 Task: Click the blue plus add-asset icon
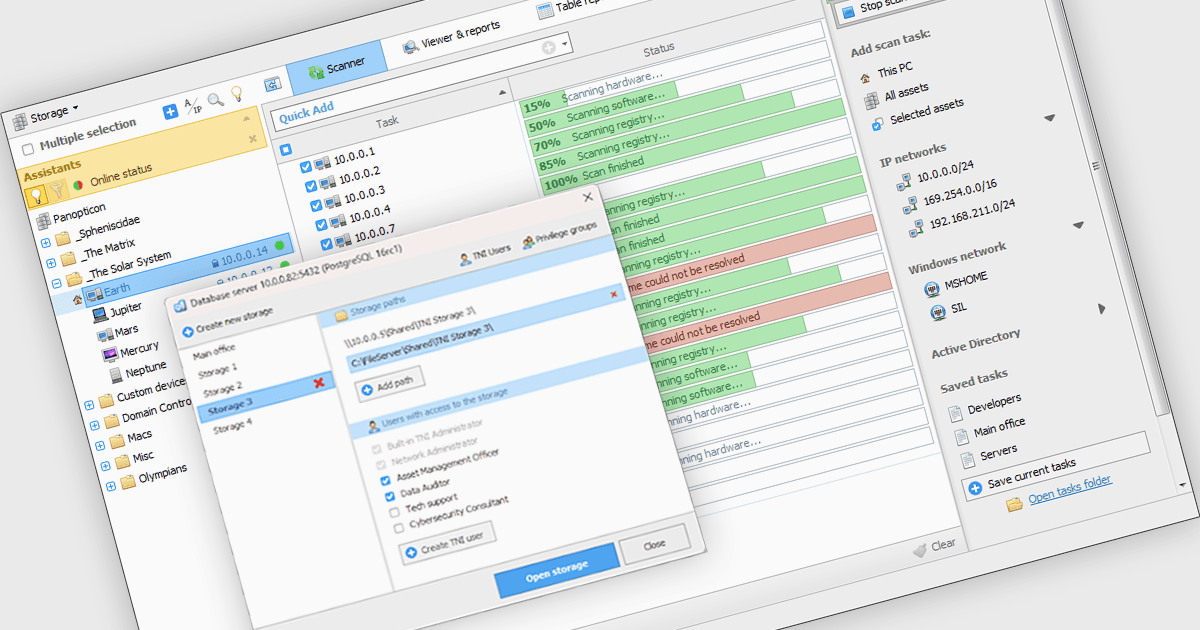(x=170, y=111)
